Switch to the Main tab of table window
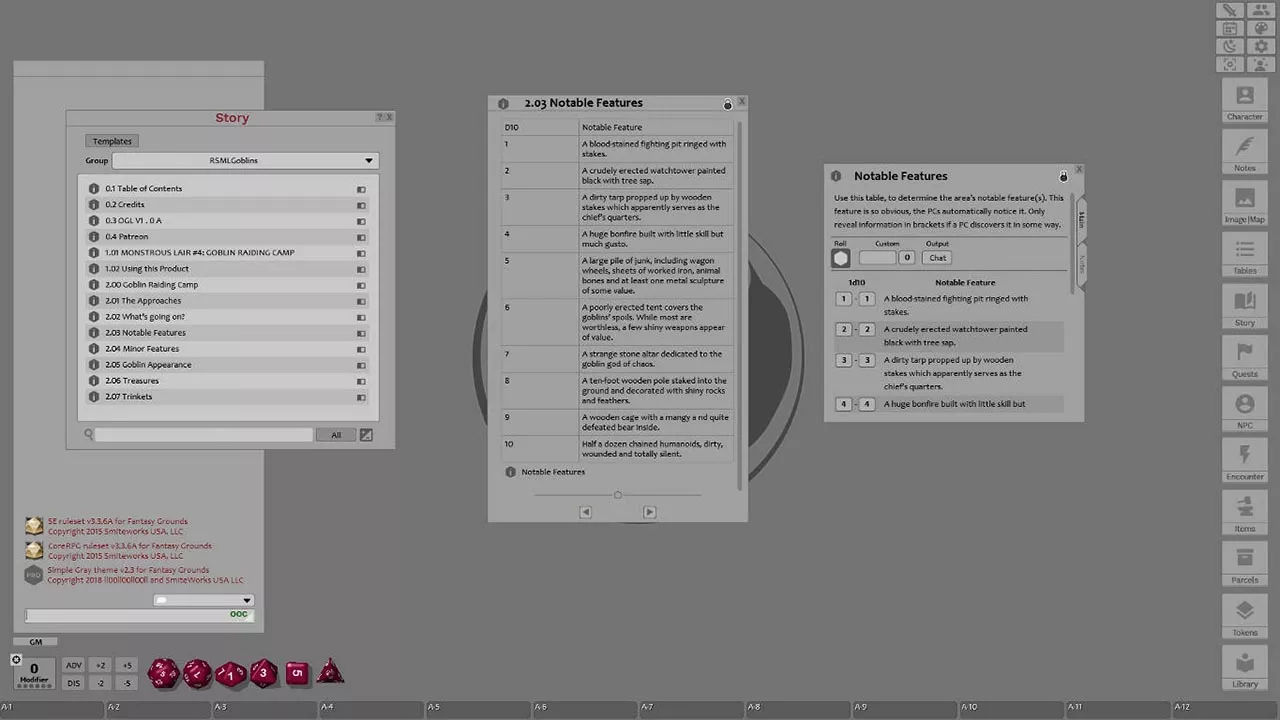The image size is (1280, 720). 1081,220
